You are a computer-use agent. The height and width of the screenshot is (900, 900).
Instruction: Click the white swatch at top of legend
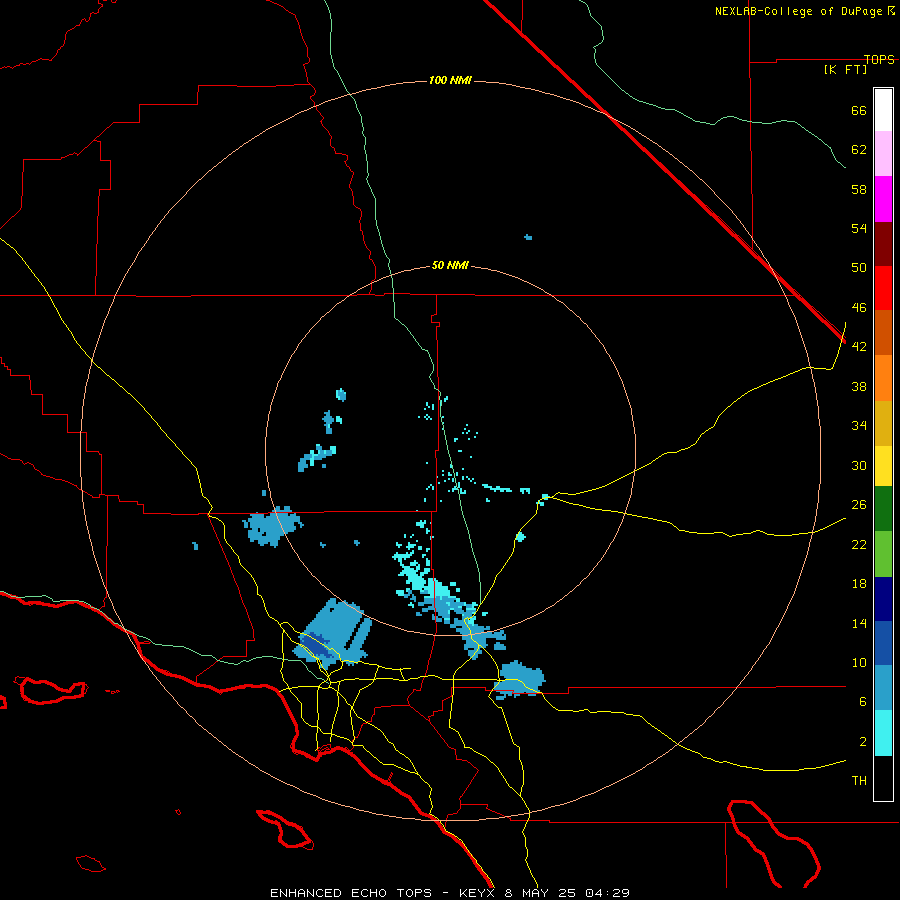883,110
